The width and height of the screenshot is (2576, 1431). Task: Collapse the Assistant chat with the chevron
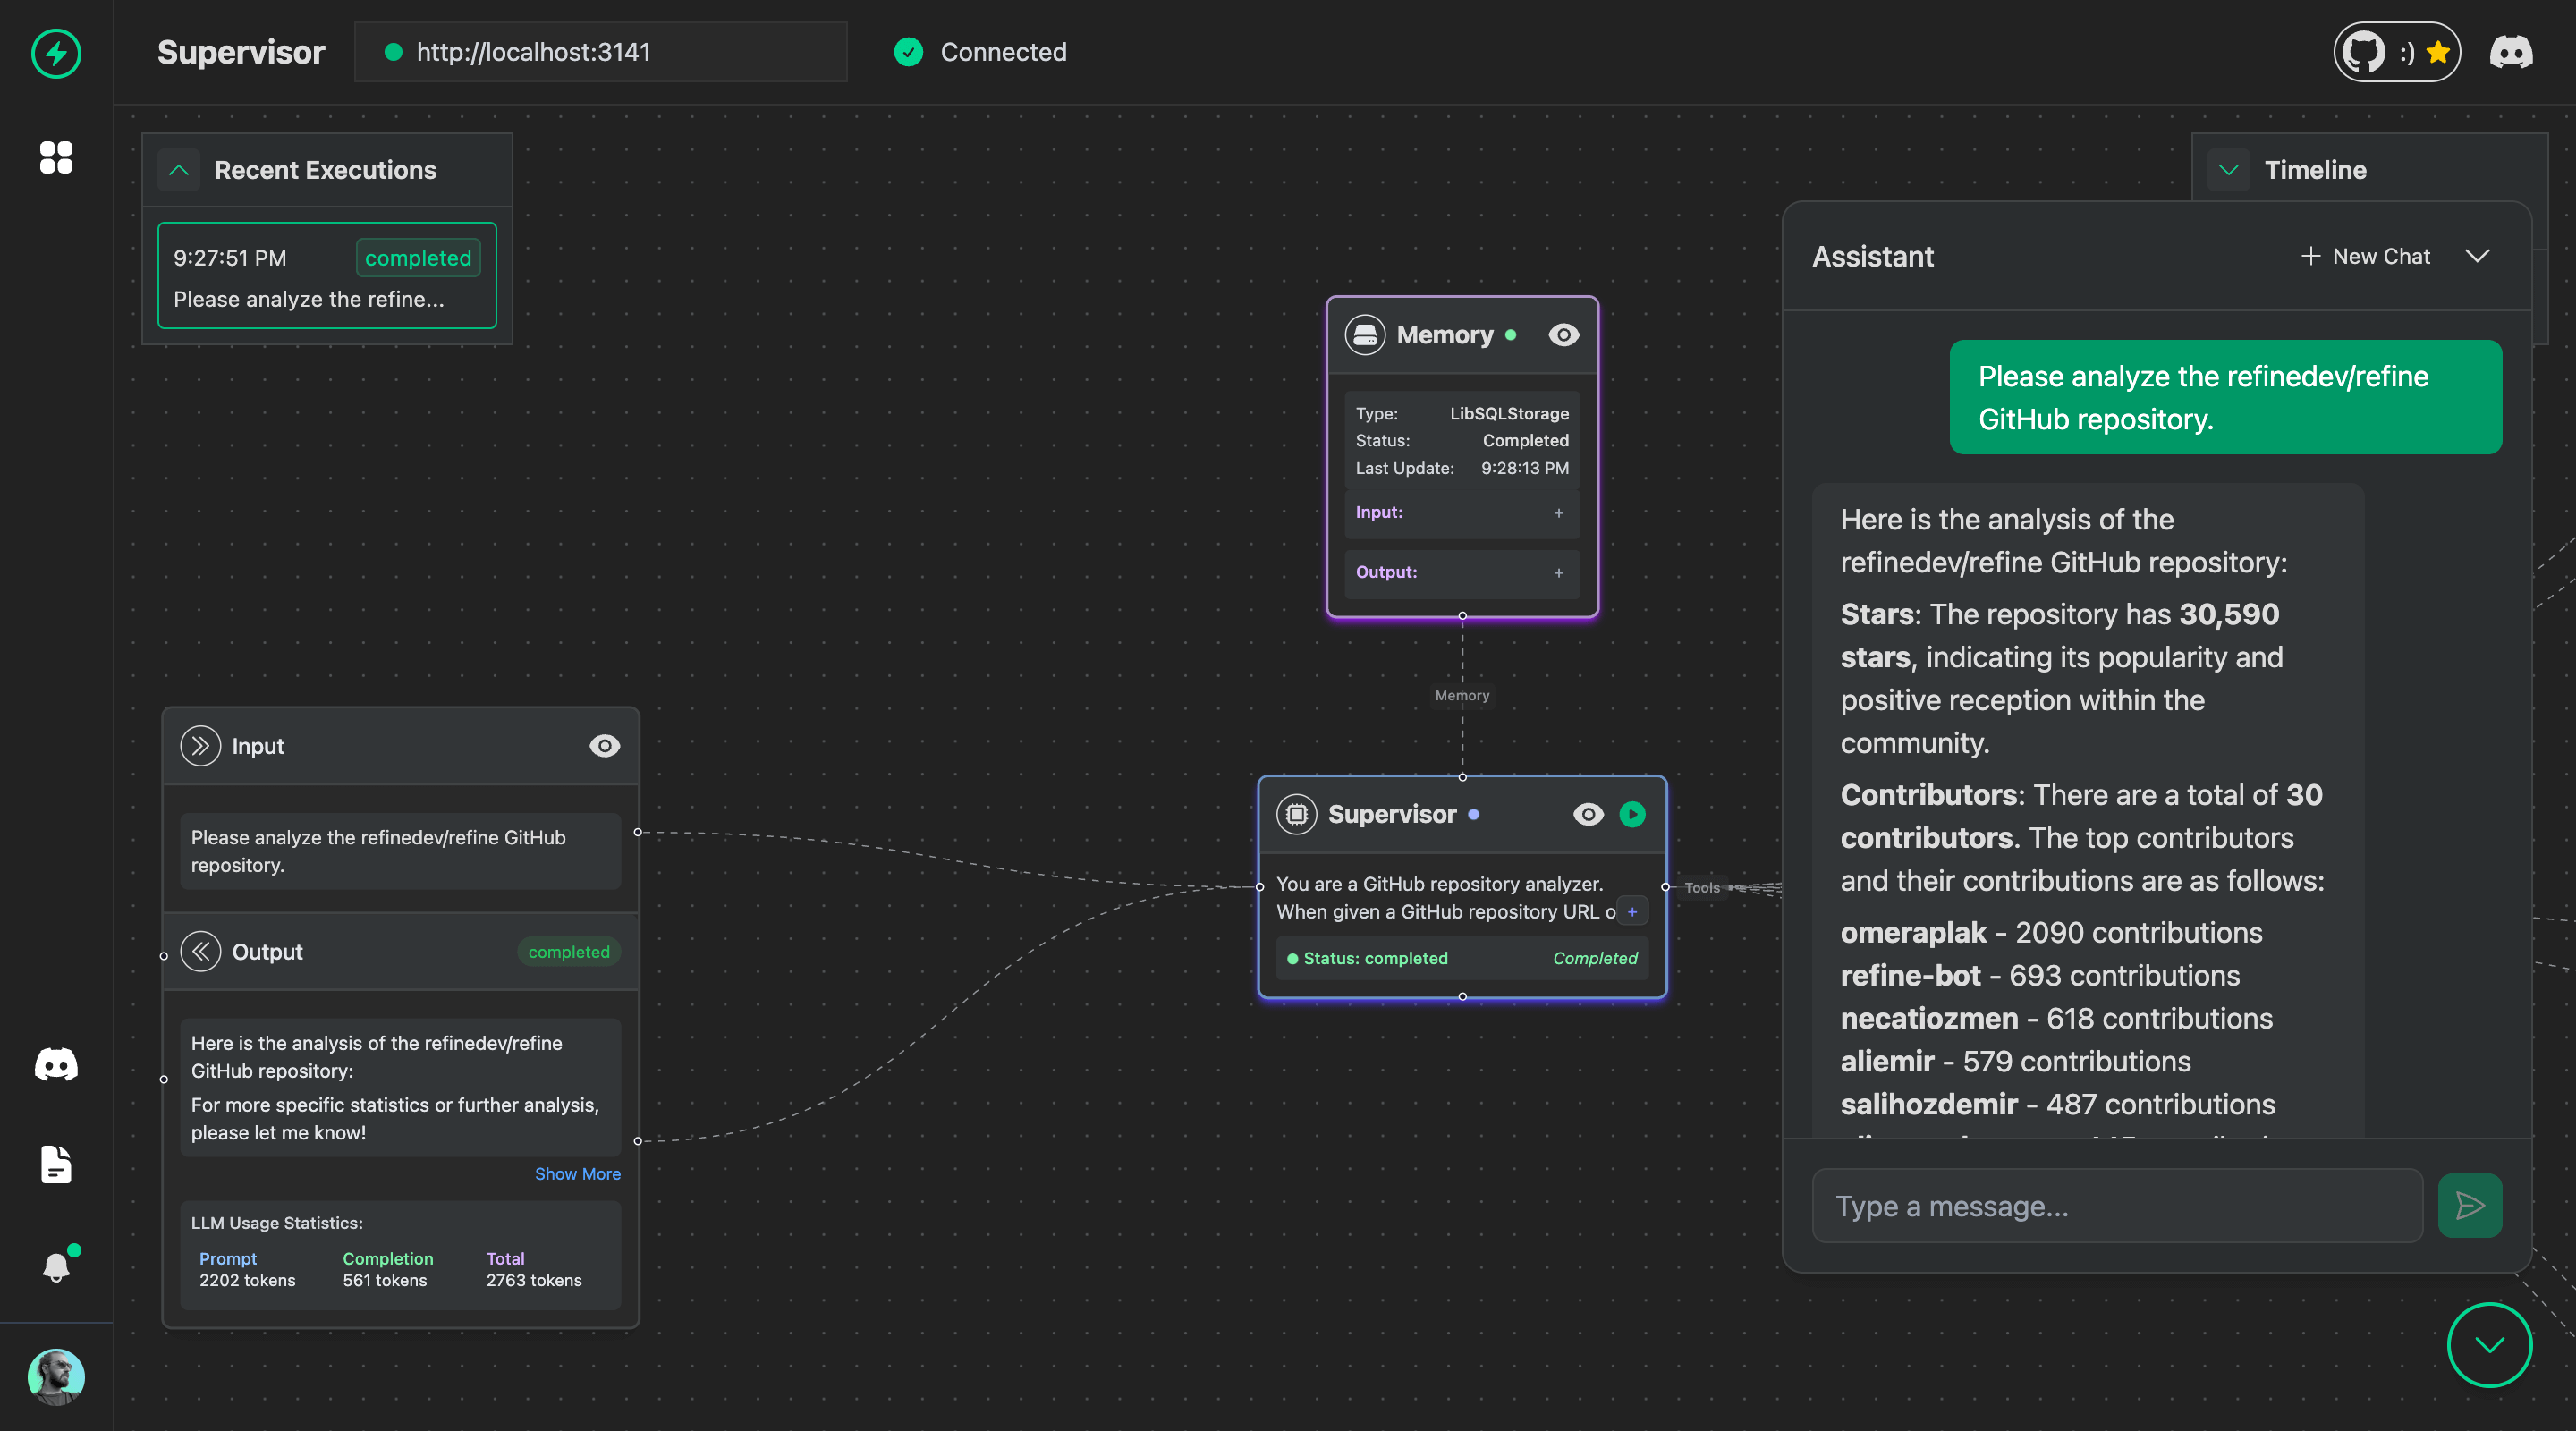click(2477, 256)
